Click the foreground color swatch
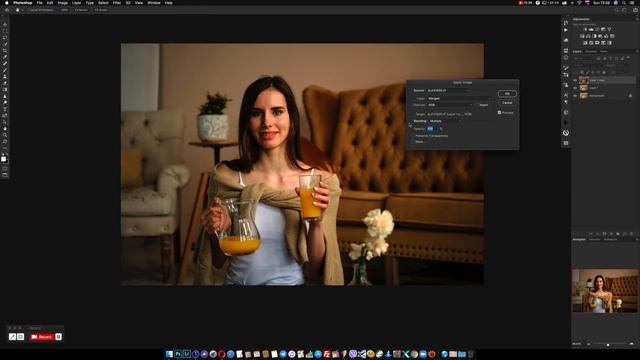The width and height of the screenshot is (640, 360). coord(3,159)
